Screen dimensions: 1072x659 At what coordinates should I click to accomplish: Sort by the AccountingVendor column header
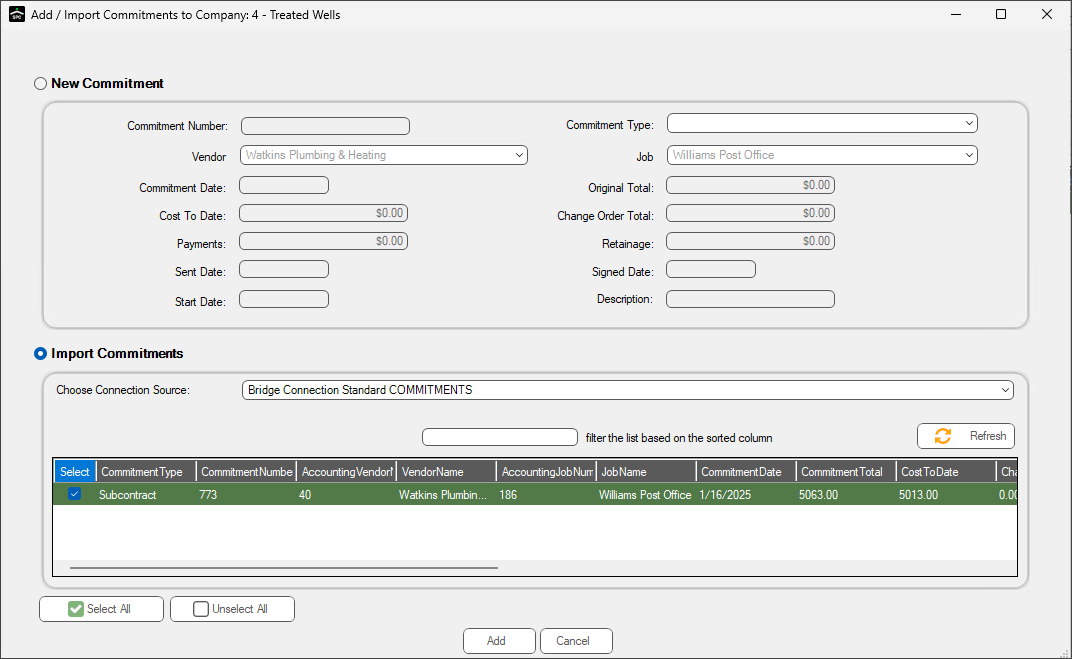pyautogui.click(x=346, y=472)
